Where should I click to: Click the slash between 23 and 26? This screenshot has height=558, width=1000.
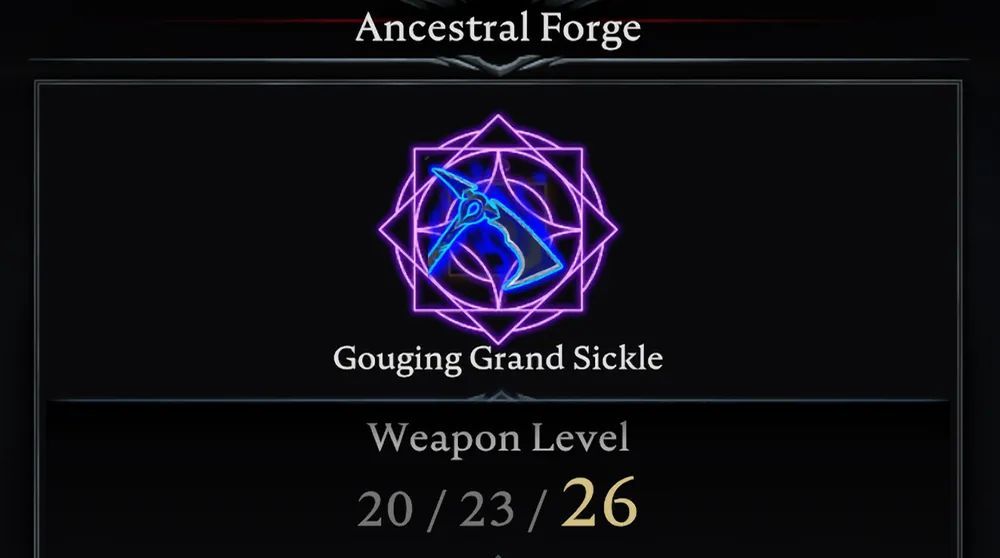click(x=538, y=511)
